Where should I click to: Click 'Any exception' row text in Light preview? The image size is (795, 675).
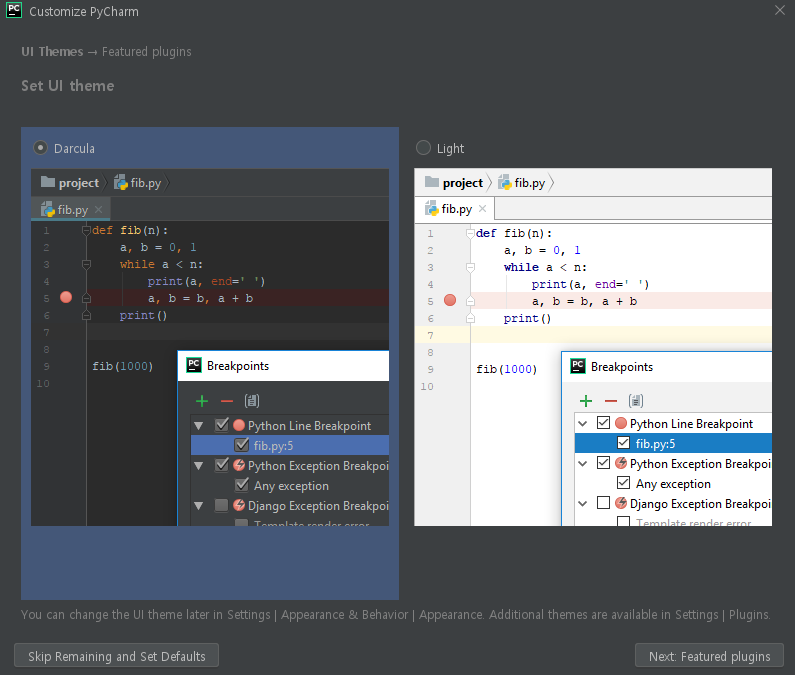tap(673, 484)
